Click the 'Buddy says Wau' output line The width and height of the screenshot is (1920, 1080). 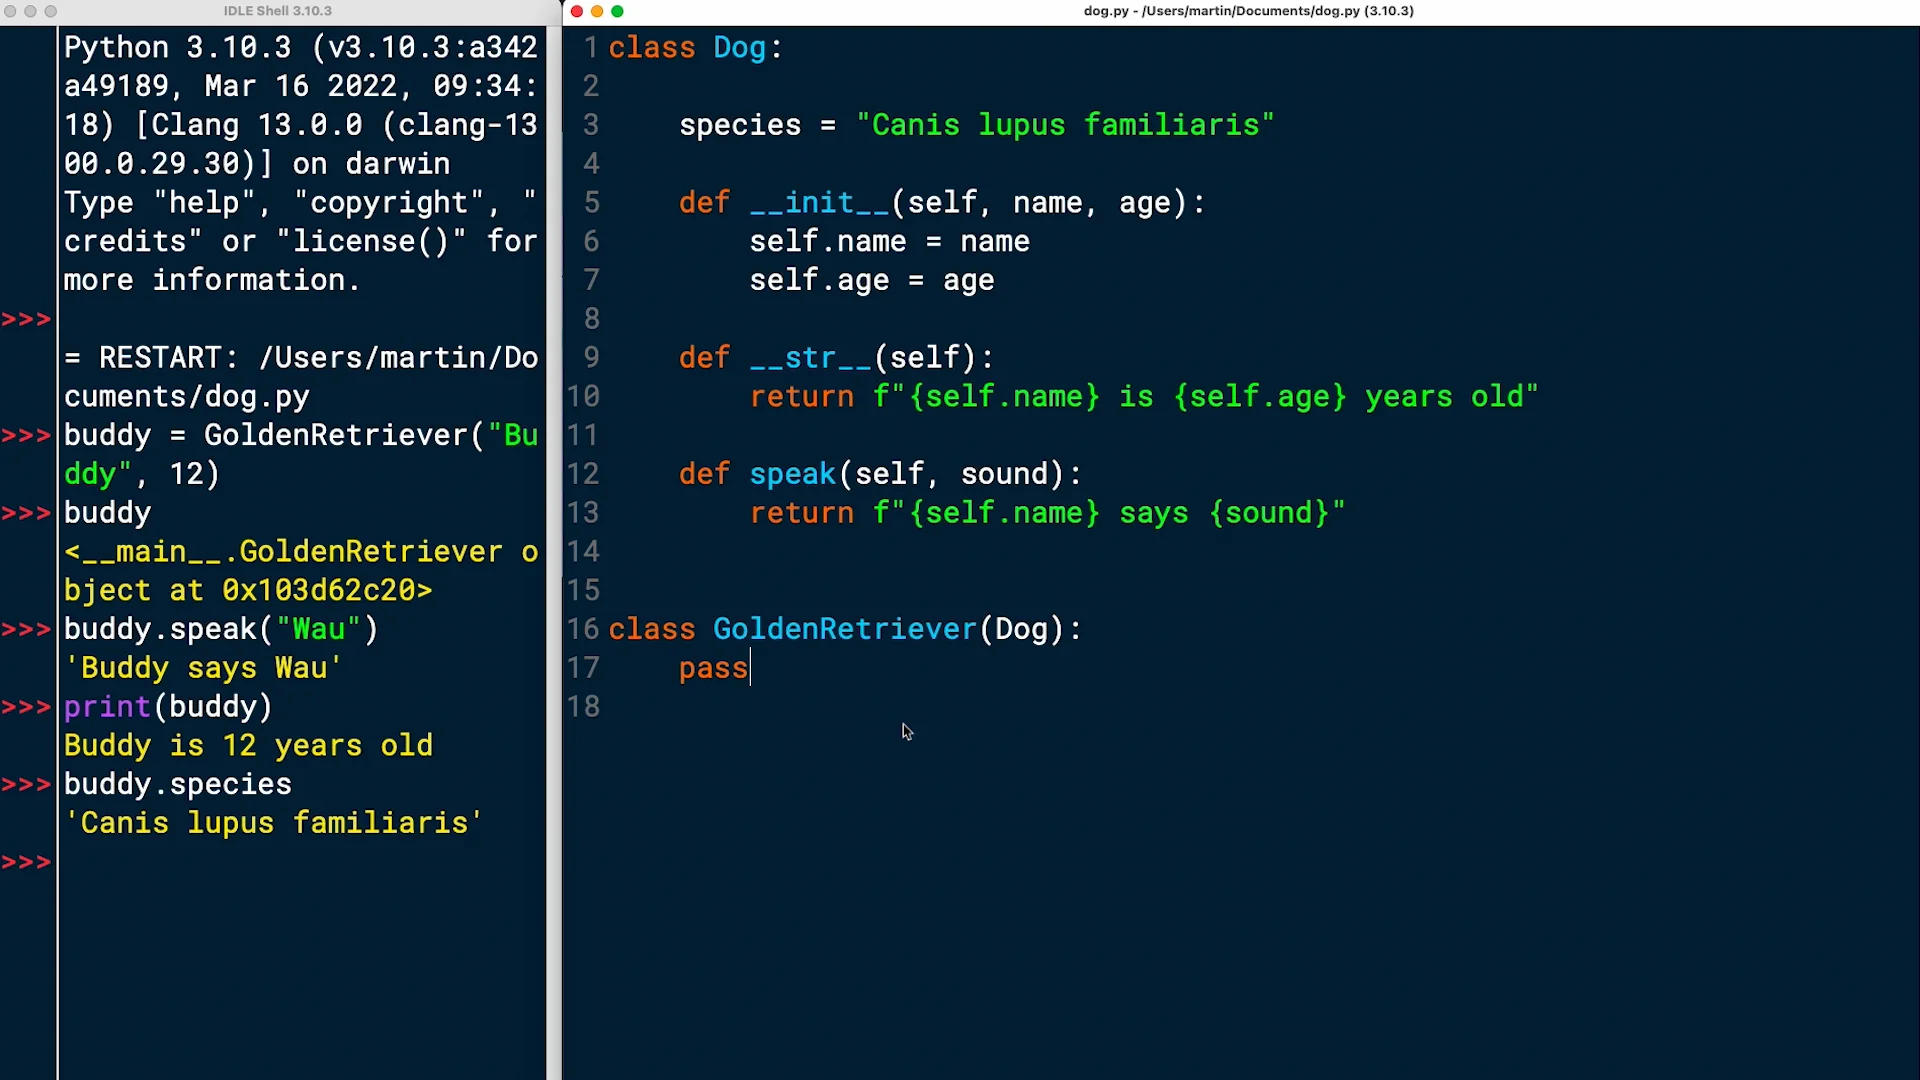203,668
